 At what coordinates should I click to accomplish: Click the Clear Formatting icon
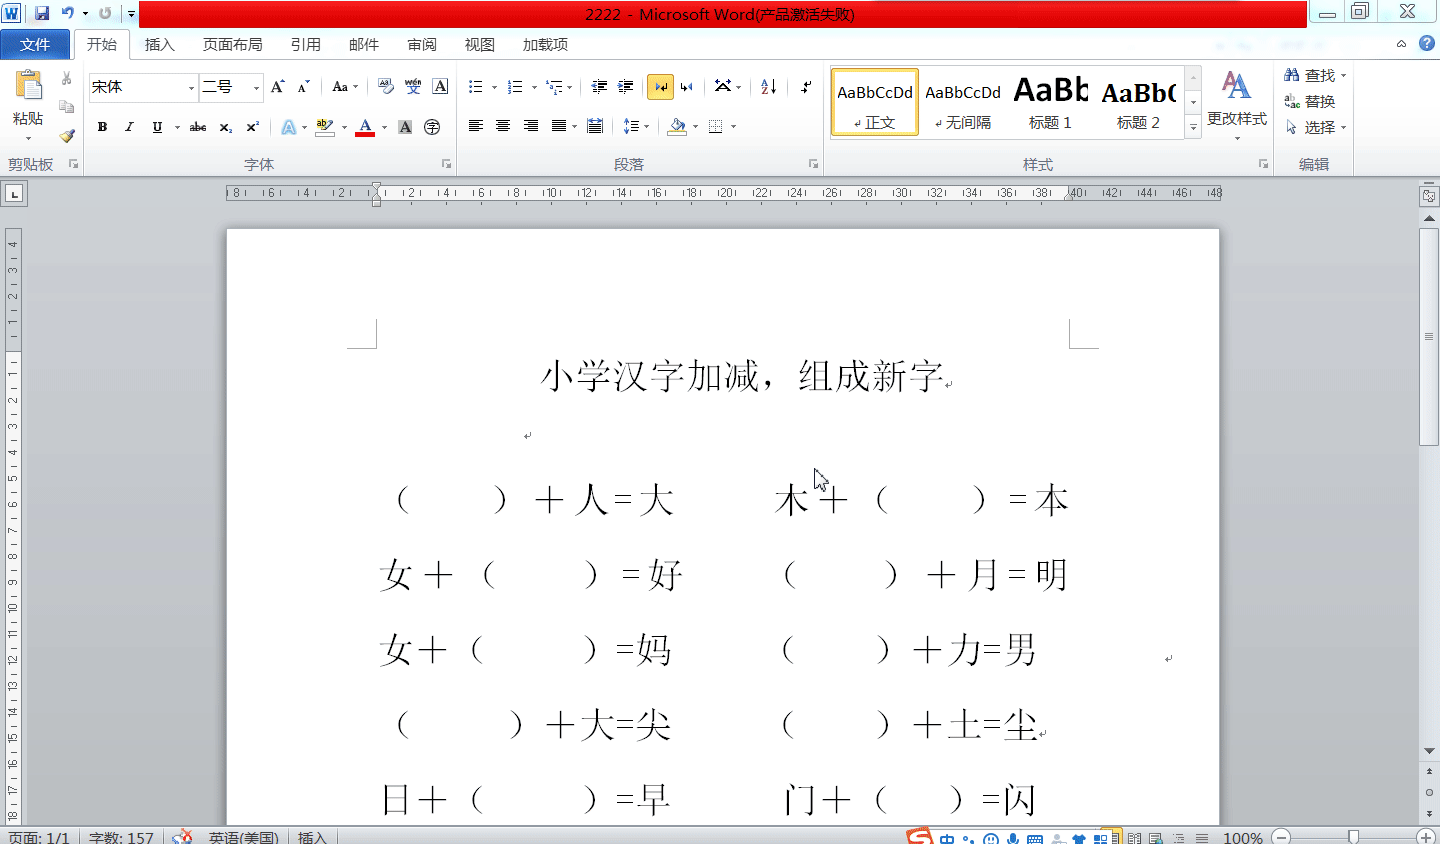coord(386,87)
